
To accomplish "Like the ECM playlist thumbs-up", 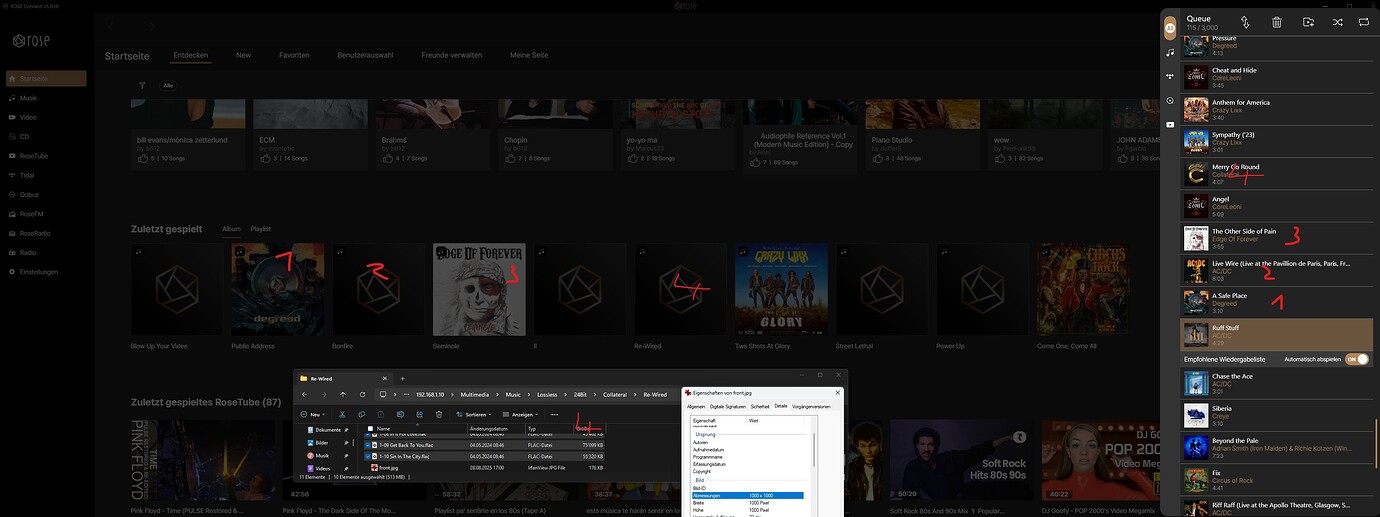I will pyautogui.click(x=264, y=159).
